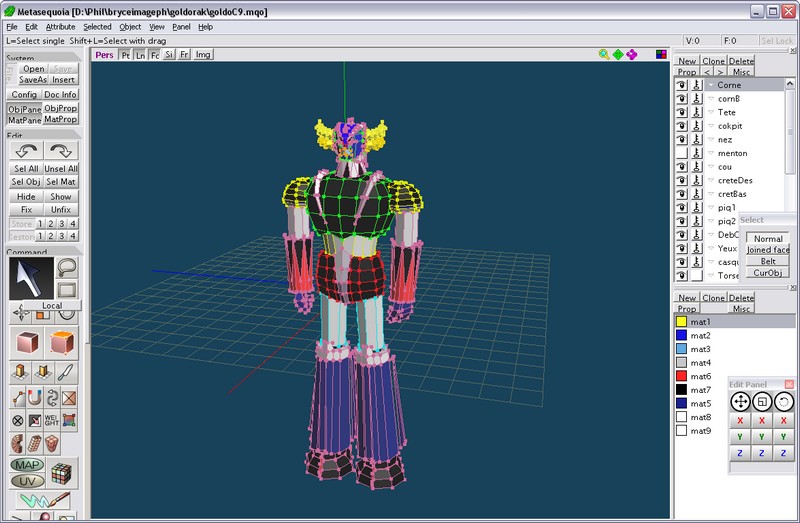Click the Unfix button
The image size is (800, 523).
61,210
